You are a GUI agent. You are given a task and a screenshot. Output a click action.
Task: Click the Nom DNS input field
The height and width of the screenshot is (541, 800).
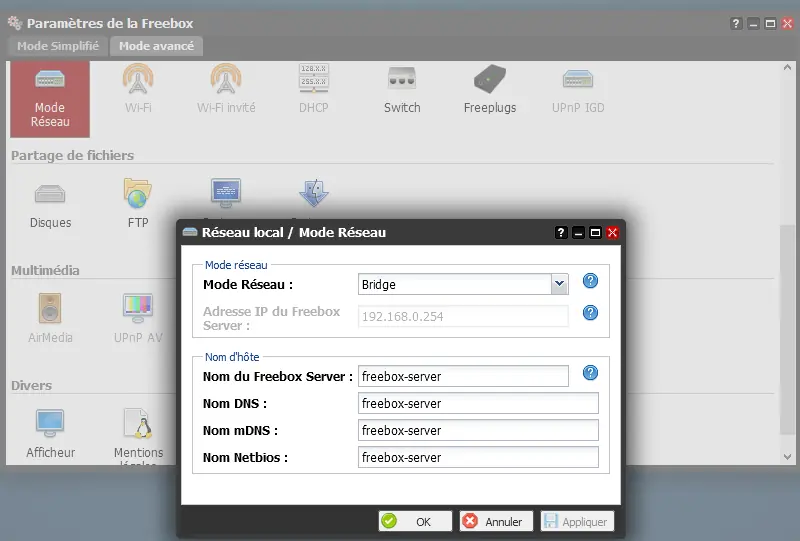[478, 403]
